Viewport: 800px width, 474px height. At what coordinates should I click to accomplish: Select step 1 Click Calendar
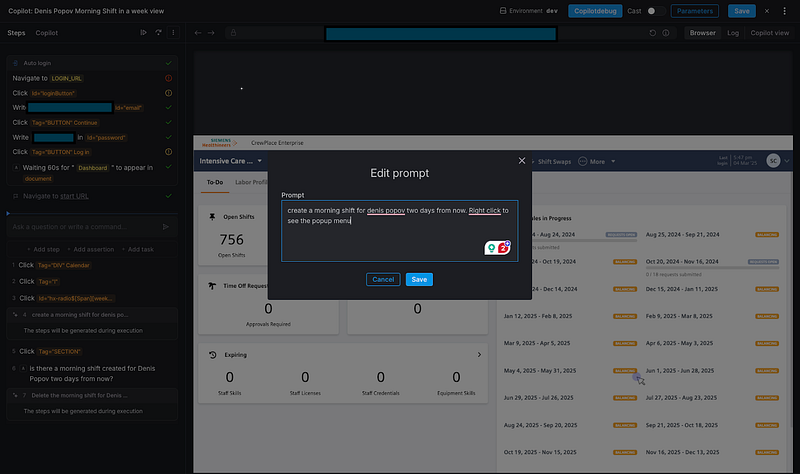[92, 265]
